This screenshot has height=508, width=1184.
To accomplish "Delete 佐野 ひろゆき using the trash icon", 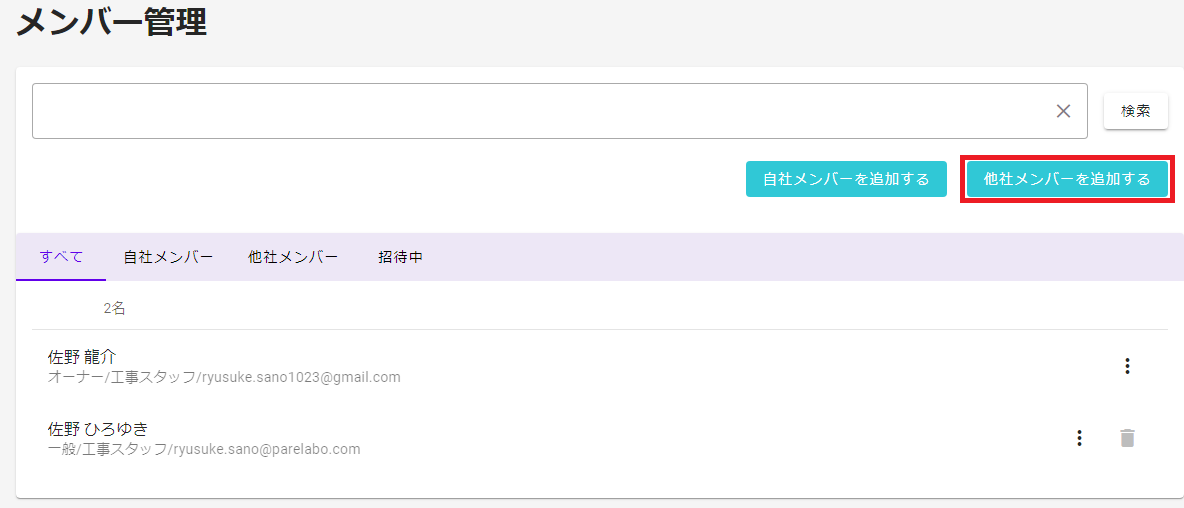I will coord(1127,438).
